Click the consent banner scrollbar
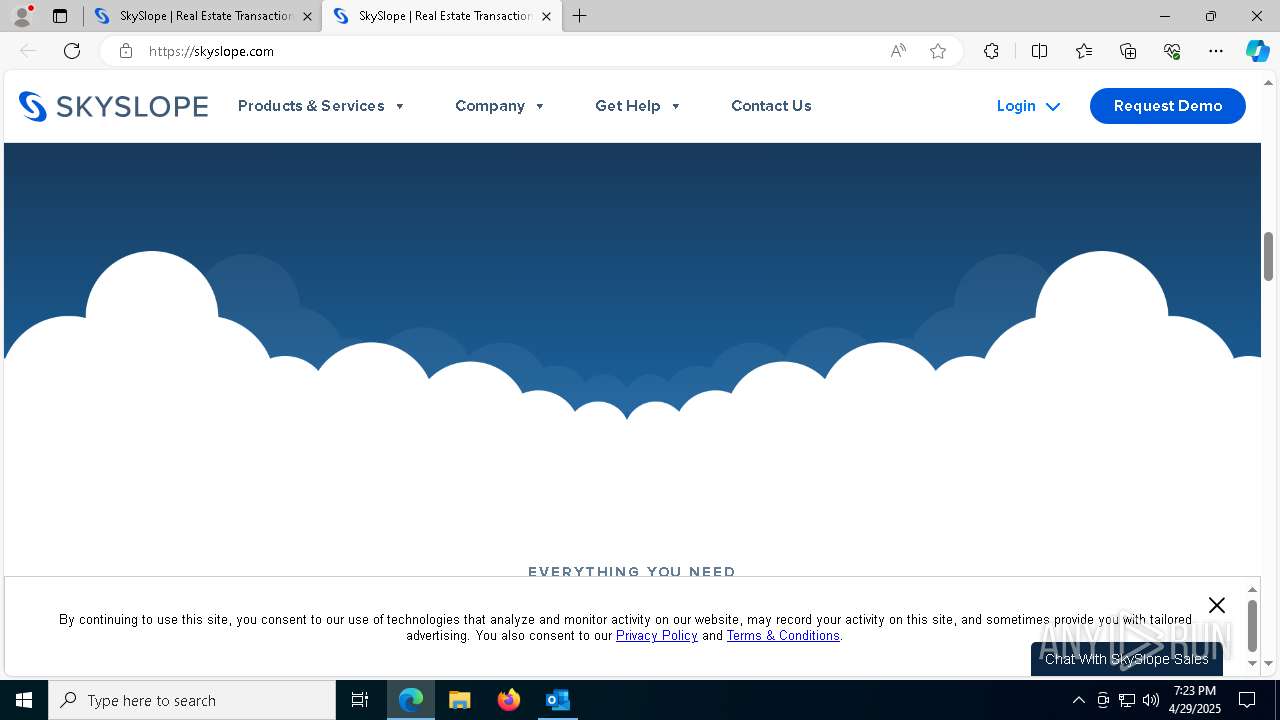The width and height of the screenshot is (1280, 720). [1252, 626]
